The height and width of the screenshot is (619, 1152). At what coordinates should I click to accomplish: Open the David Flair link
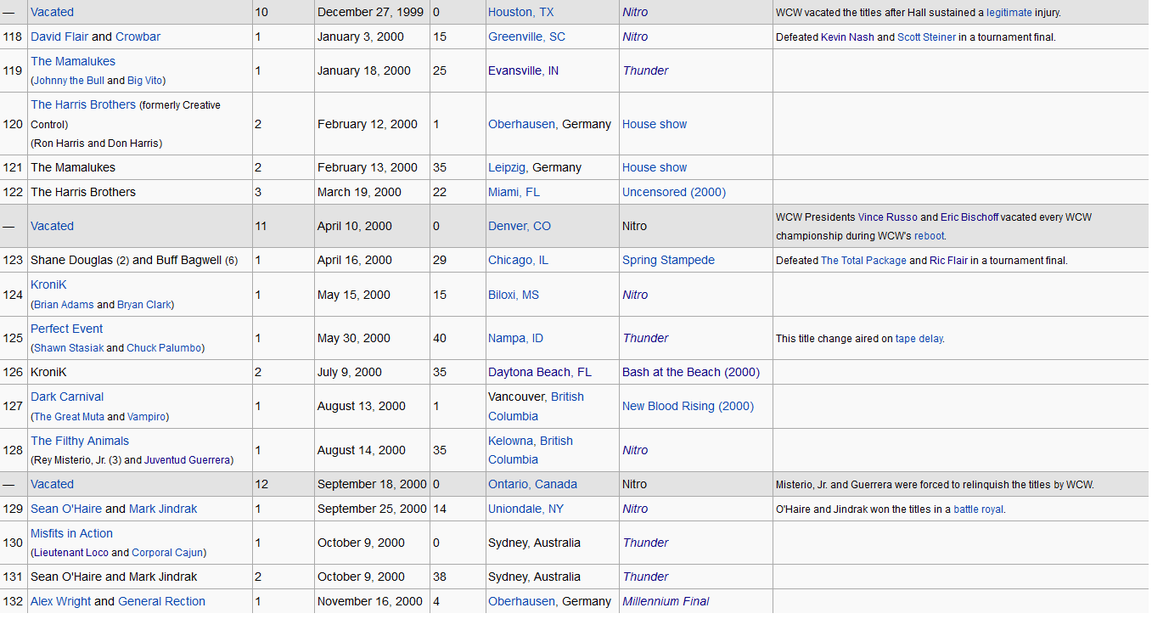pos(60,37)
